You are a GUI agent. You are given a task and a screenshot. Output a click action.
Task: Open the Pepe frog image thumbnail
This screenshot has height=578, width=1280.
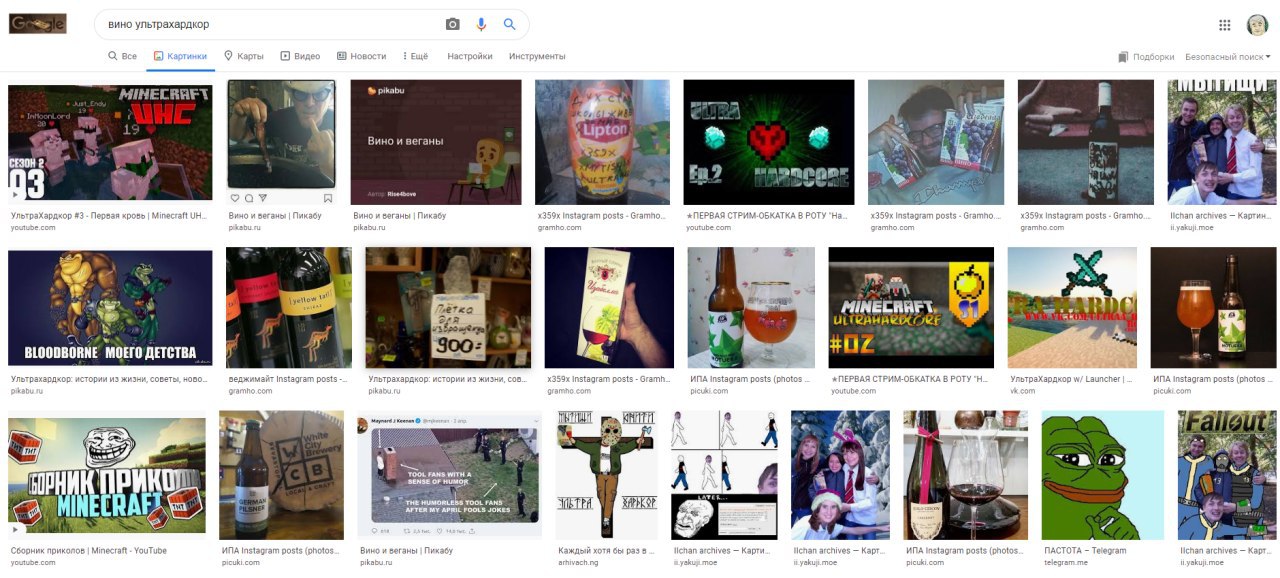tap(1102, 475)
